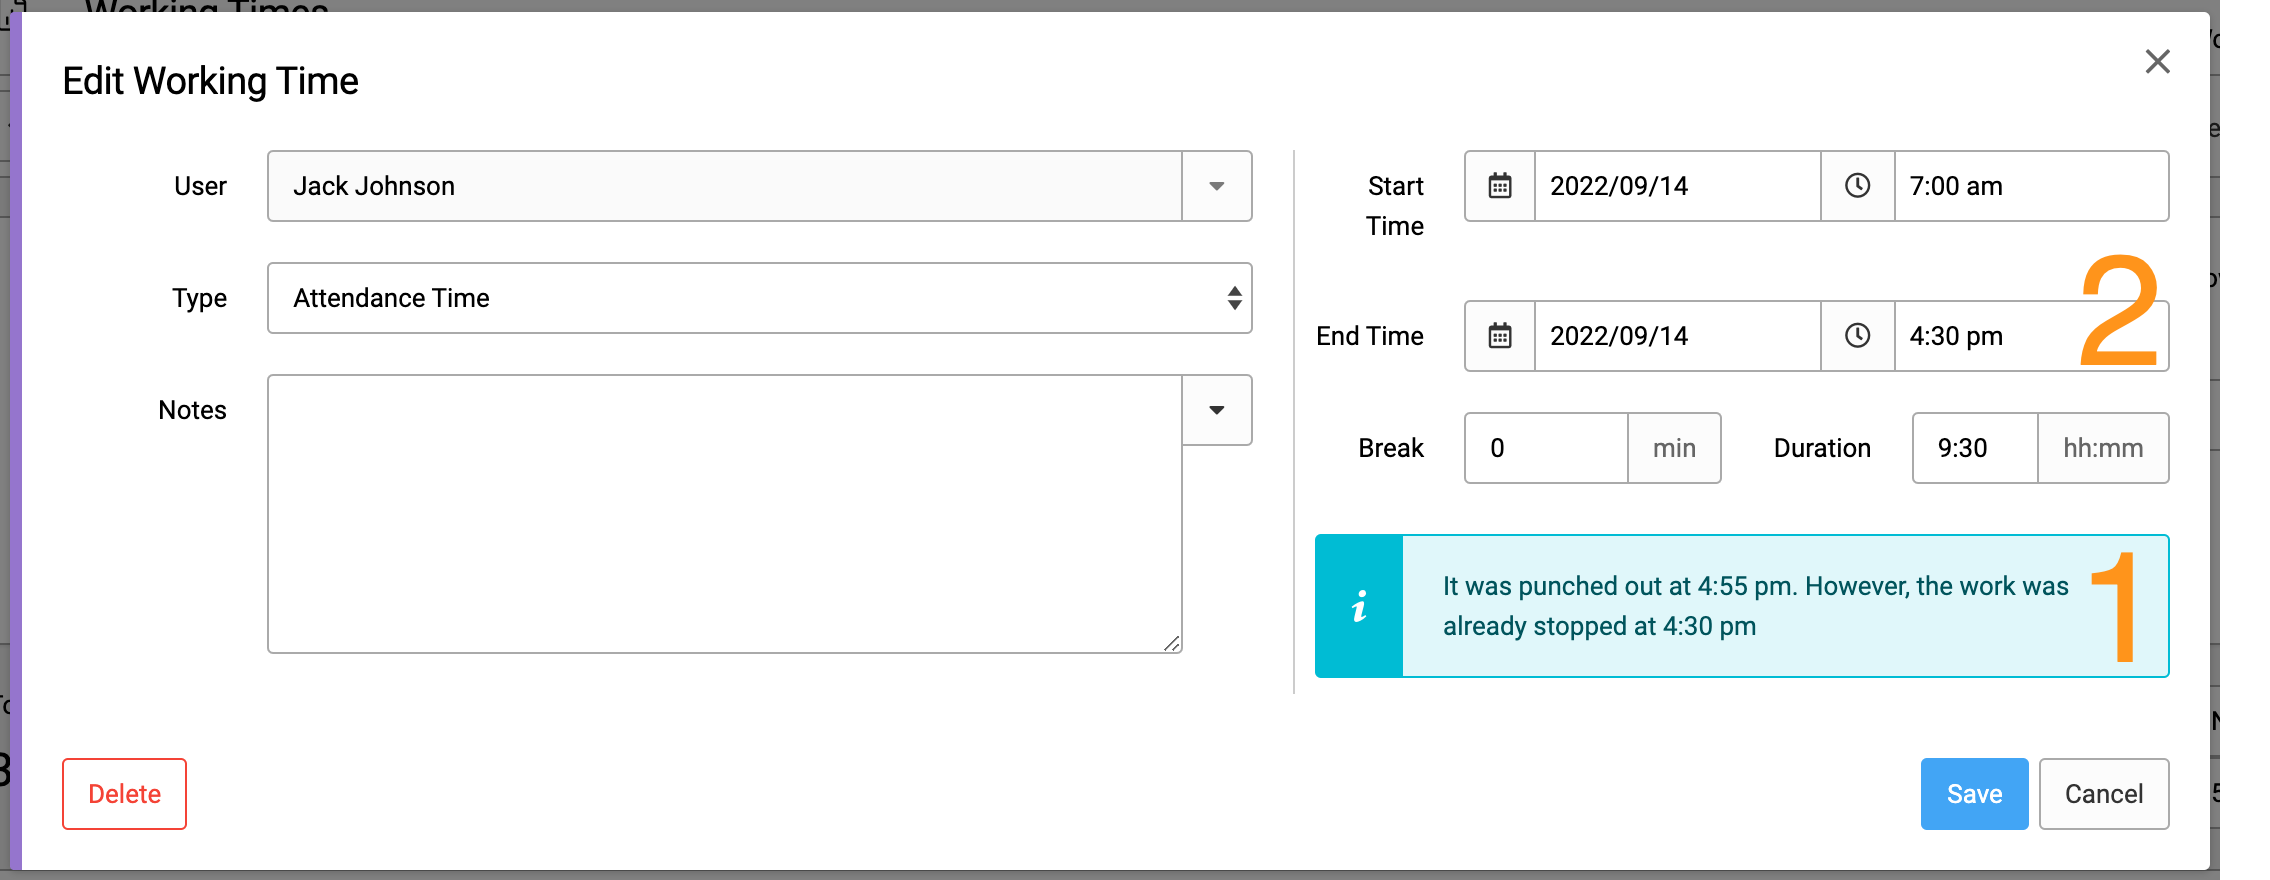The width and height of the screenshot is (2270, 880).
Task: Open the Type select showing Attendance Time
Action: click(759, 298)
